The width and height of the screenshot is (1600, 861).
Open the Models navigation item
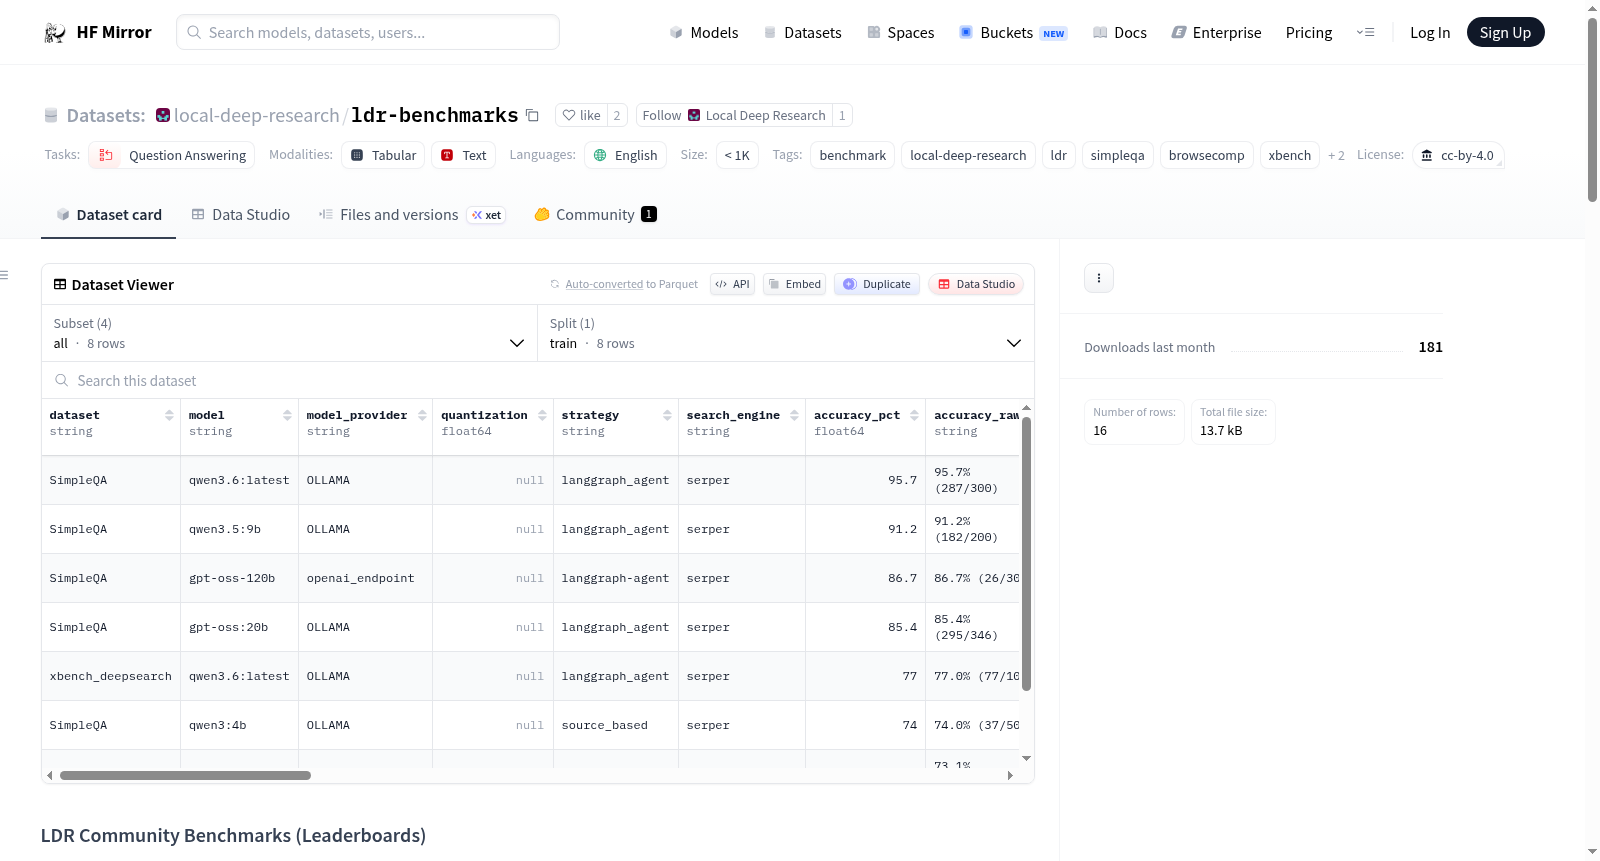[704, 33]
